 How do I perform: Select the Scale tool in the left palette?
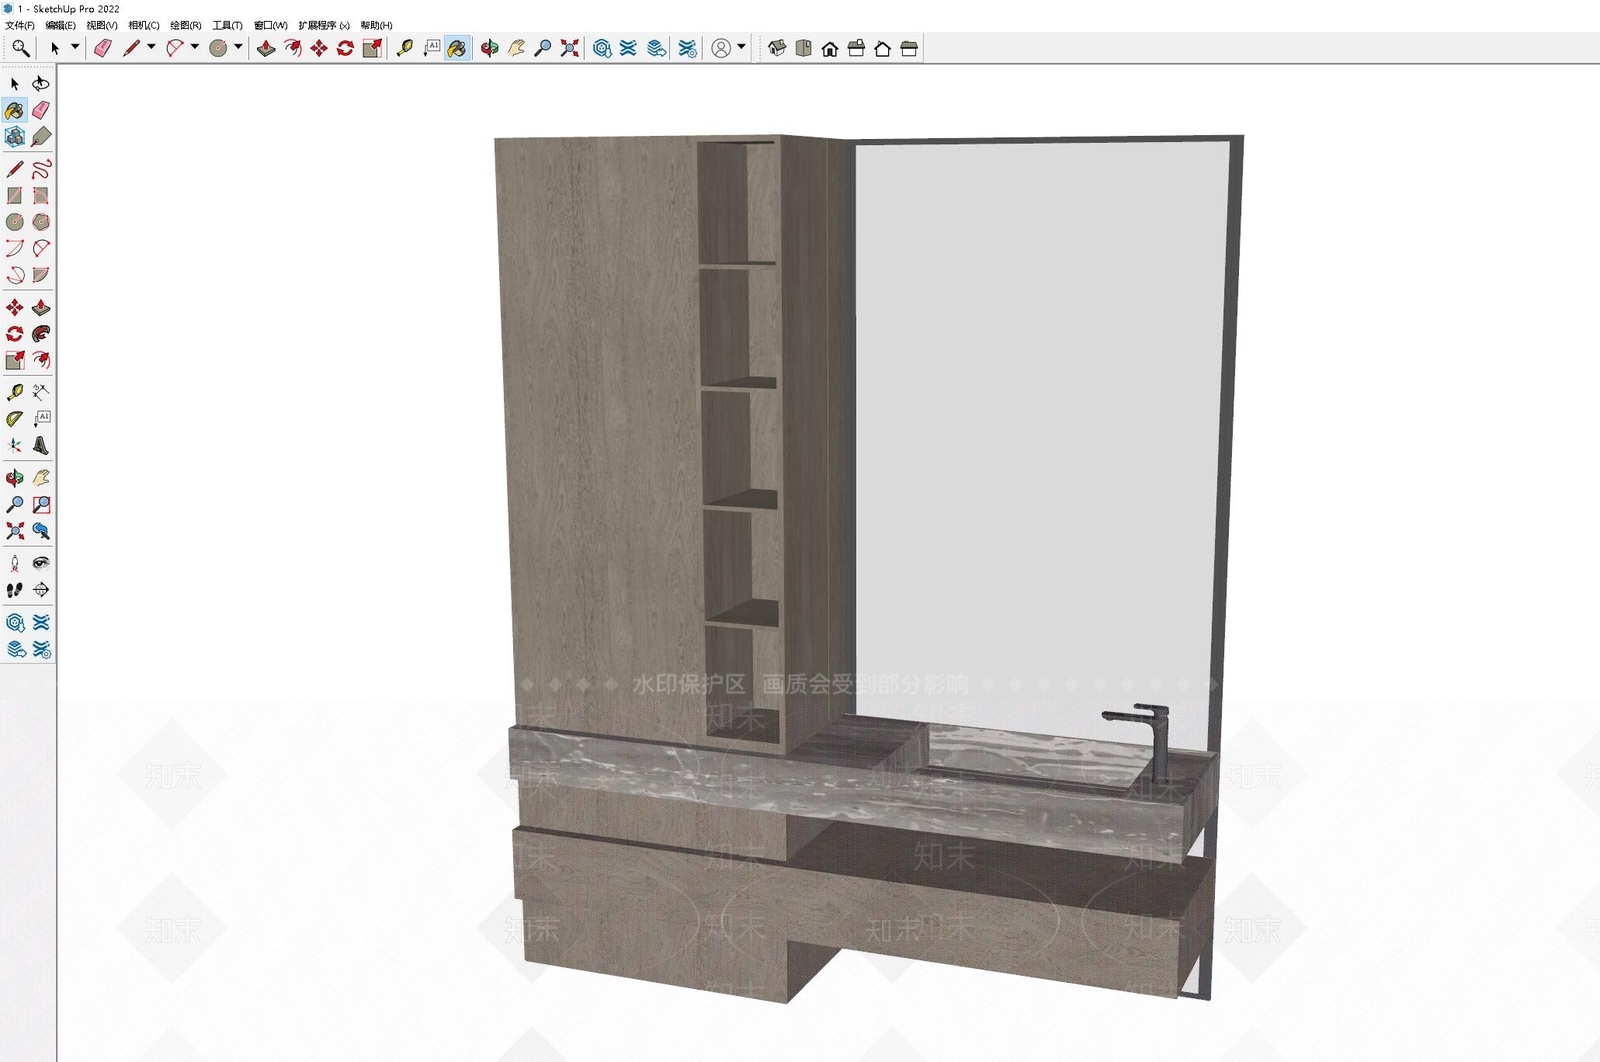(x=15, y=360)
